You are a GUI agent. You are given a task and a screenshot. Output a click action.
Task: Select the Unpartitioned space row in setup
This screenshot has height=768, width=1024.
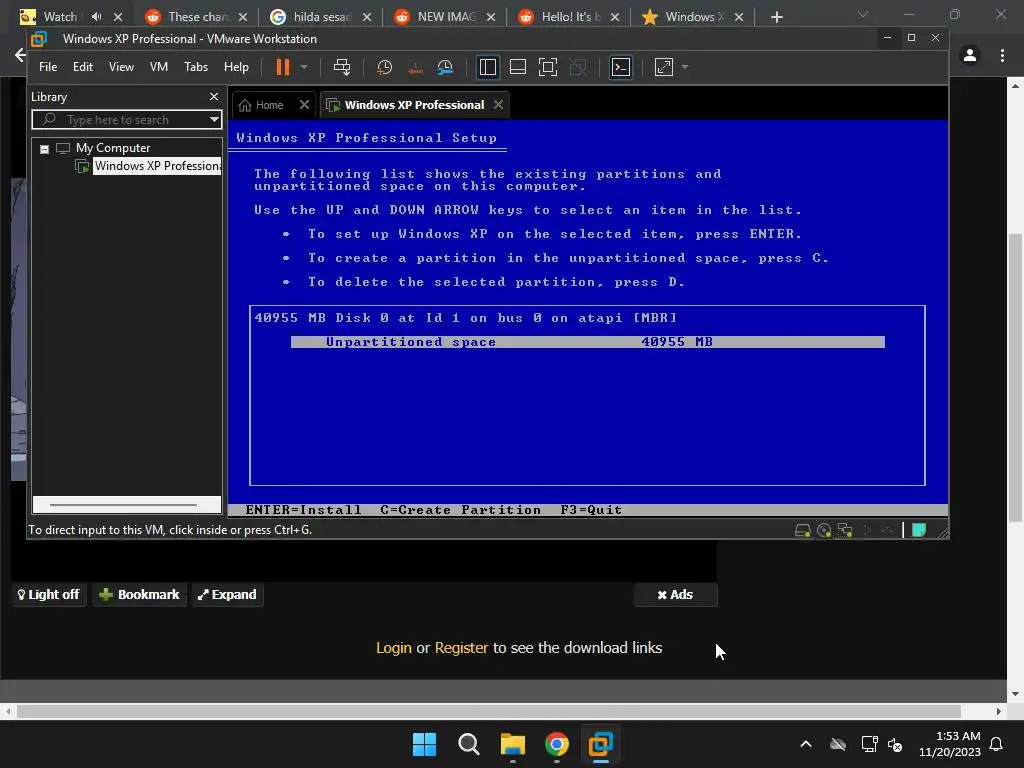click(x=587, y=342)
